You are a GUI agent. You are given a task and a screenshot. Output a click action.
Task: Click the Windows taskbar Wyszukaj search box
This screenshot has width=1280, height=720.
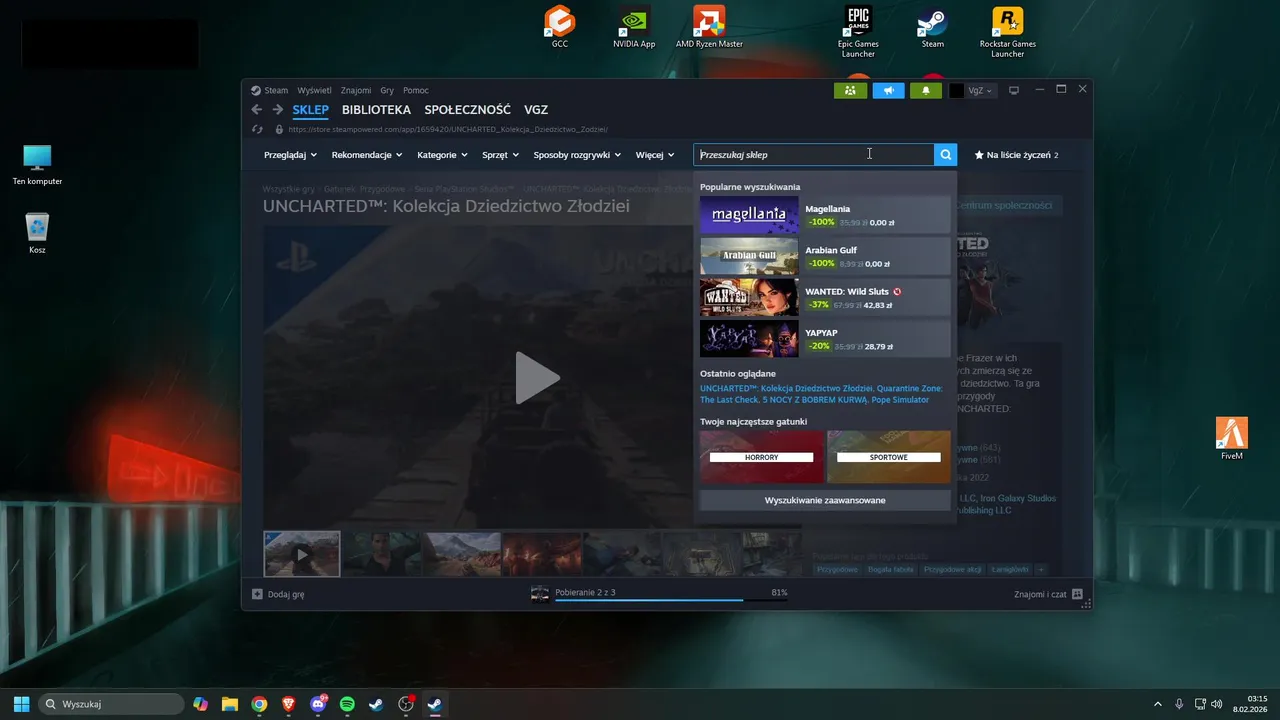click(x=111, y=704)
